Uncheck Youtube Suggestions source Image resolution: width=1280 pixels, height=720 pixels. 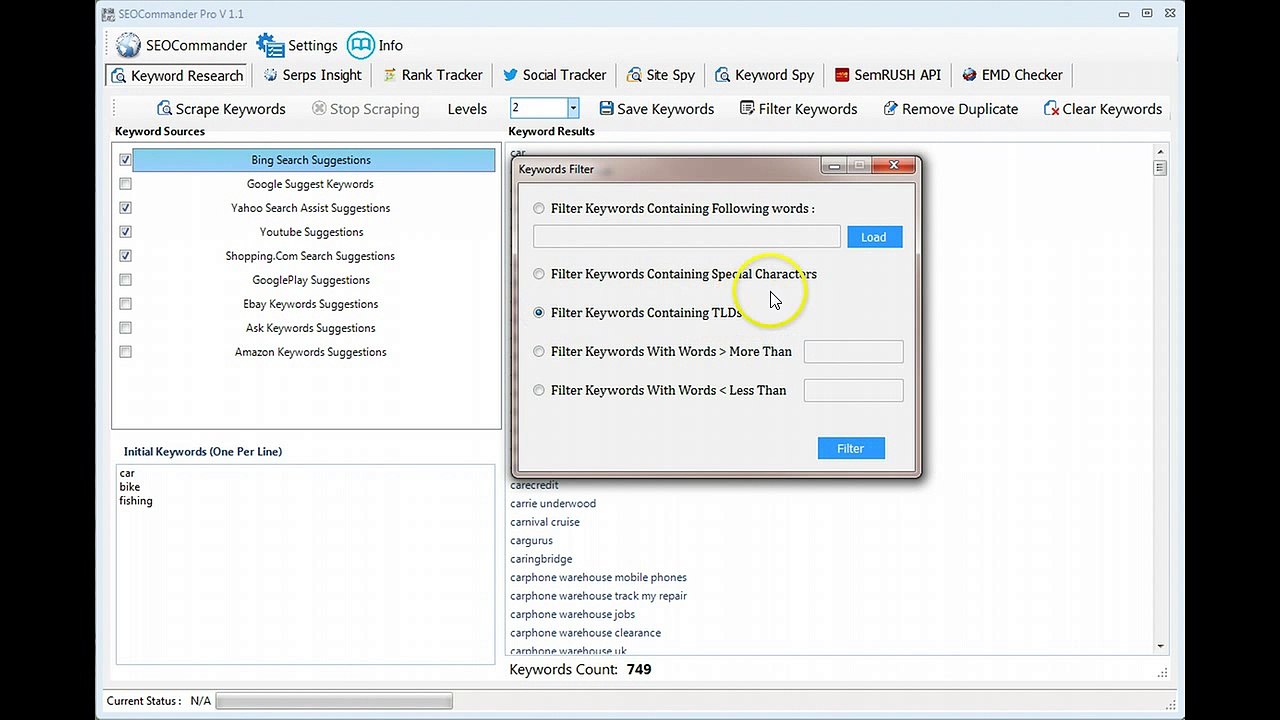click(125, 232)
